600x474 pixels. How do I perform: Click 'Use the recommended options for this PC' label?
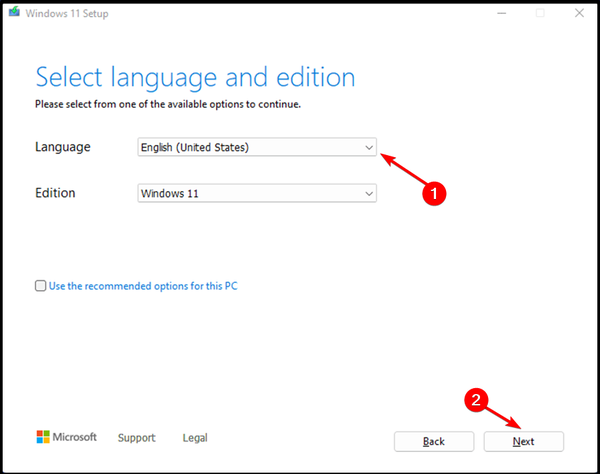143,286
